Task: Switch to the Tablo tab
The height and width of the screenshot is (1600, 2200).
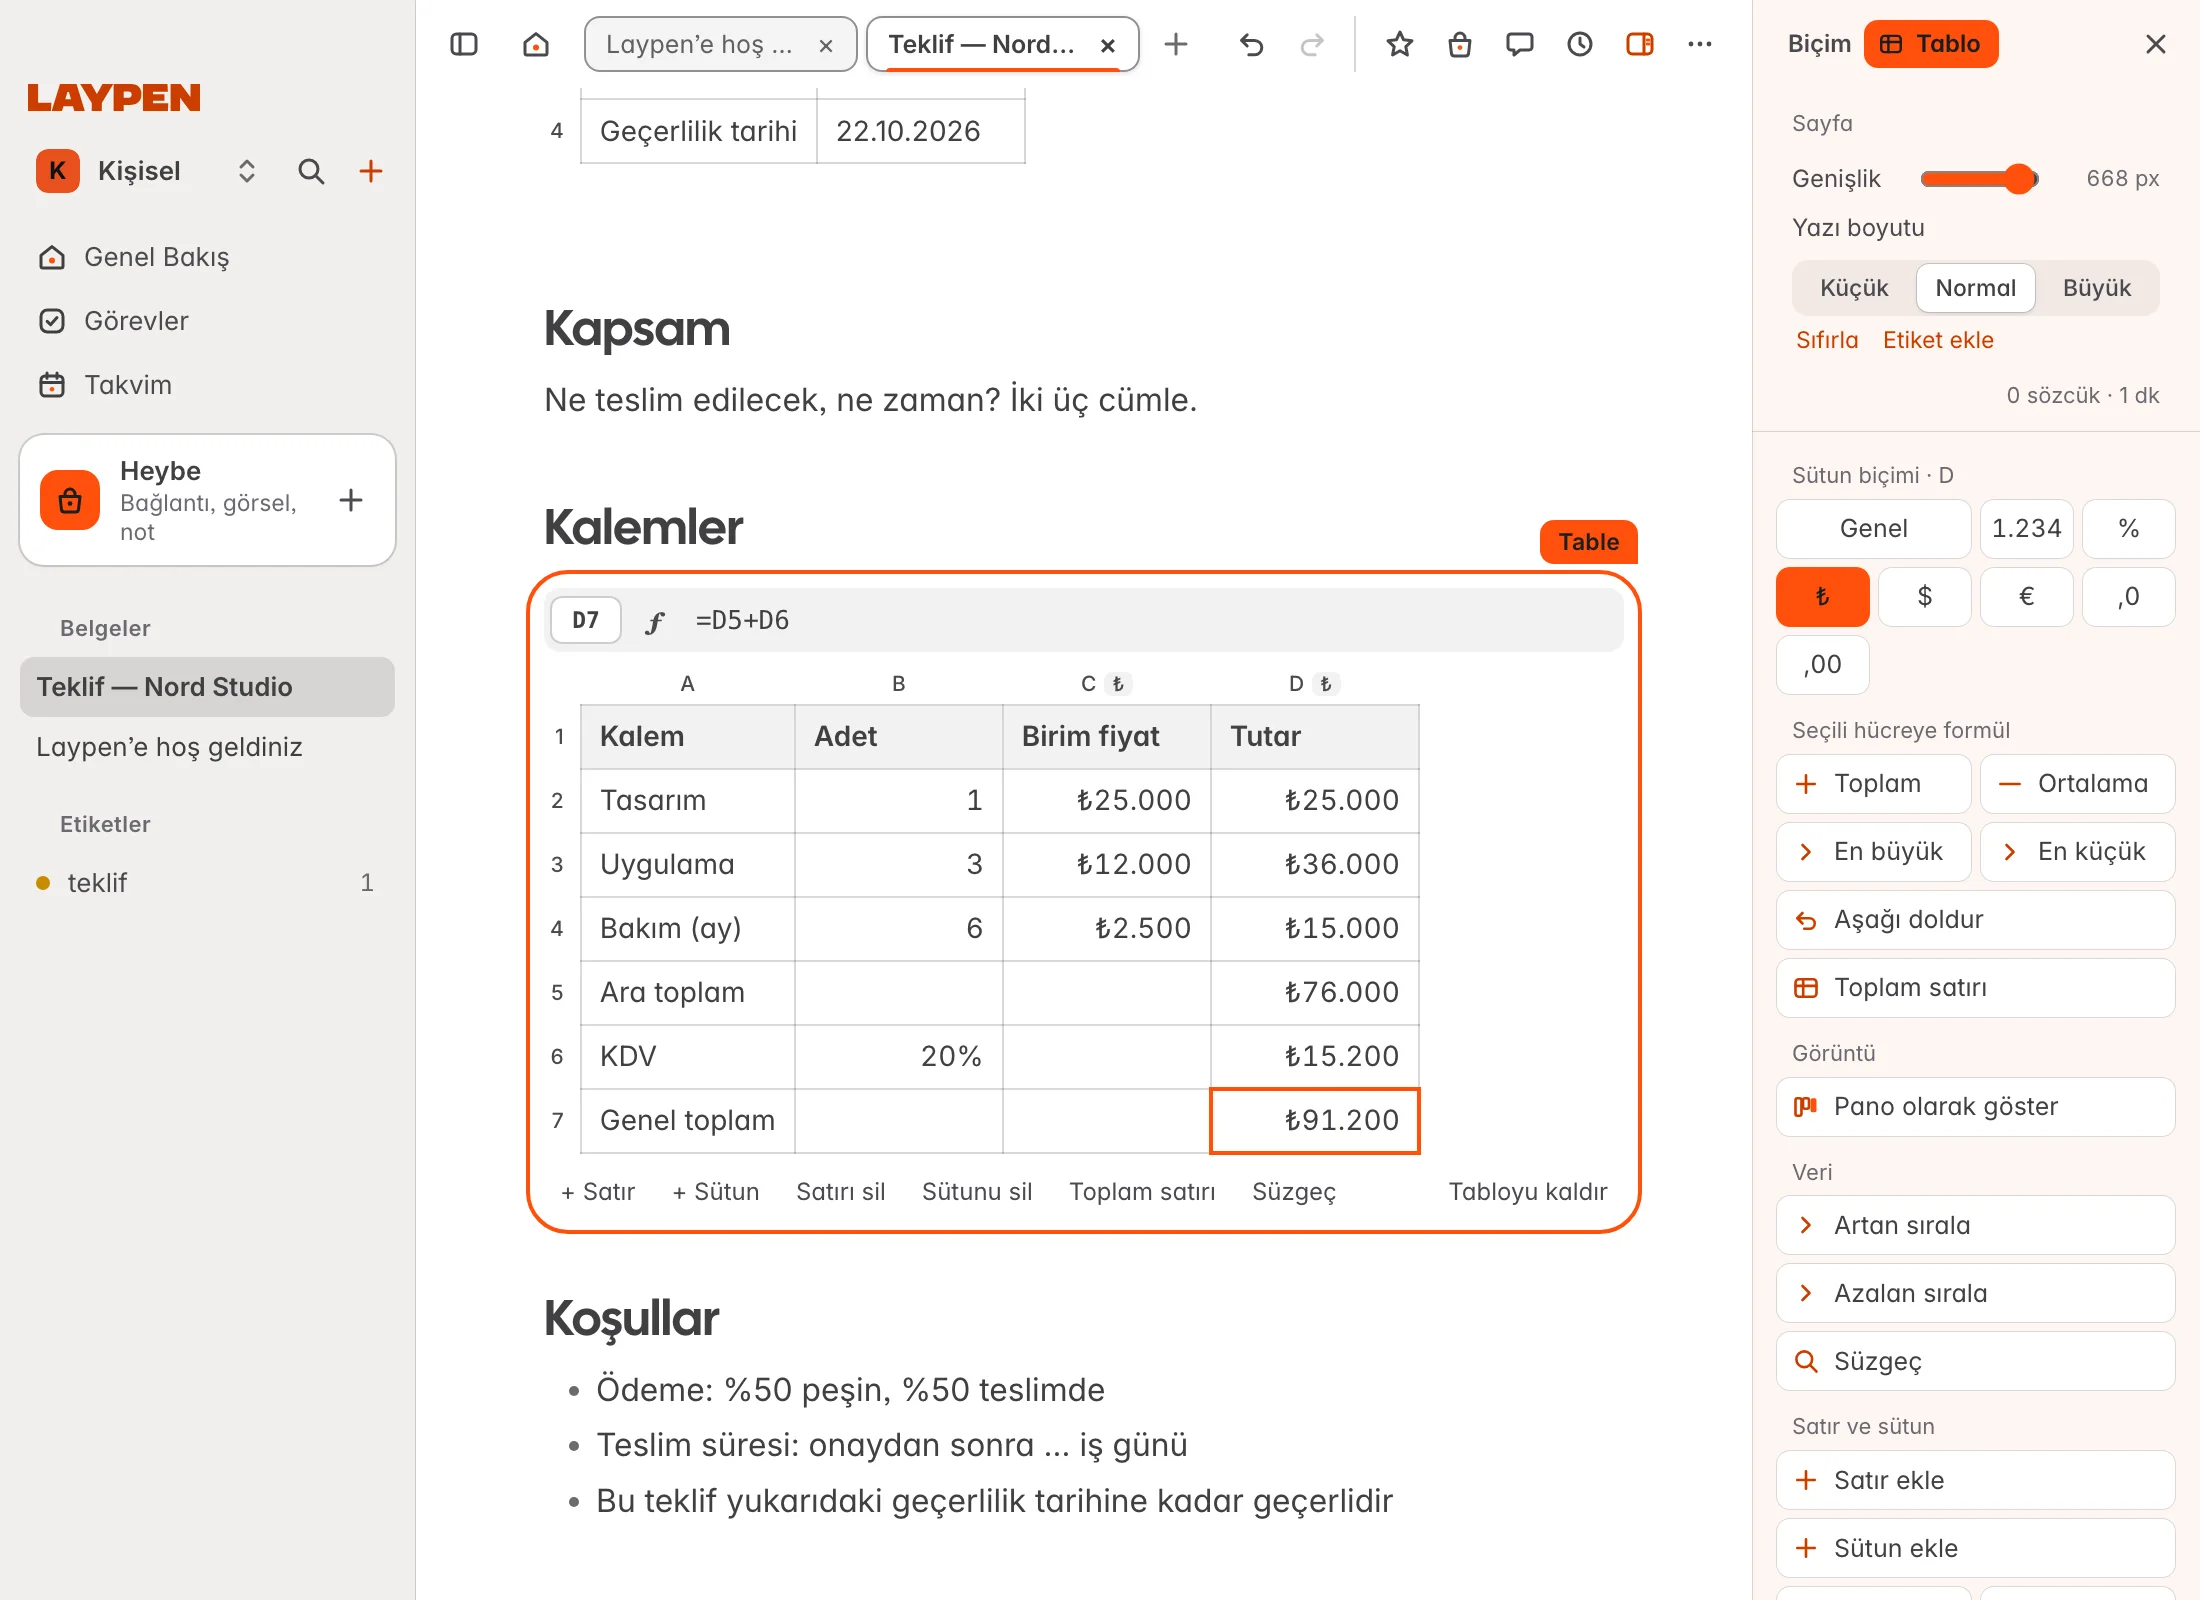Action: [x=1930, y=44]
